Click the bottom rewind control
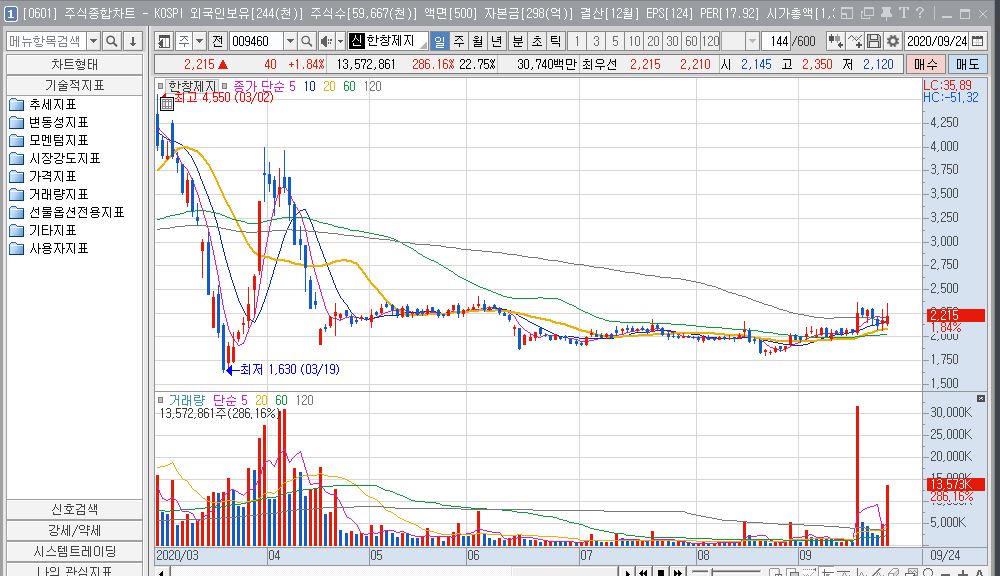Viewport: 1000px width, 576px height. [x=644, y=572]
